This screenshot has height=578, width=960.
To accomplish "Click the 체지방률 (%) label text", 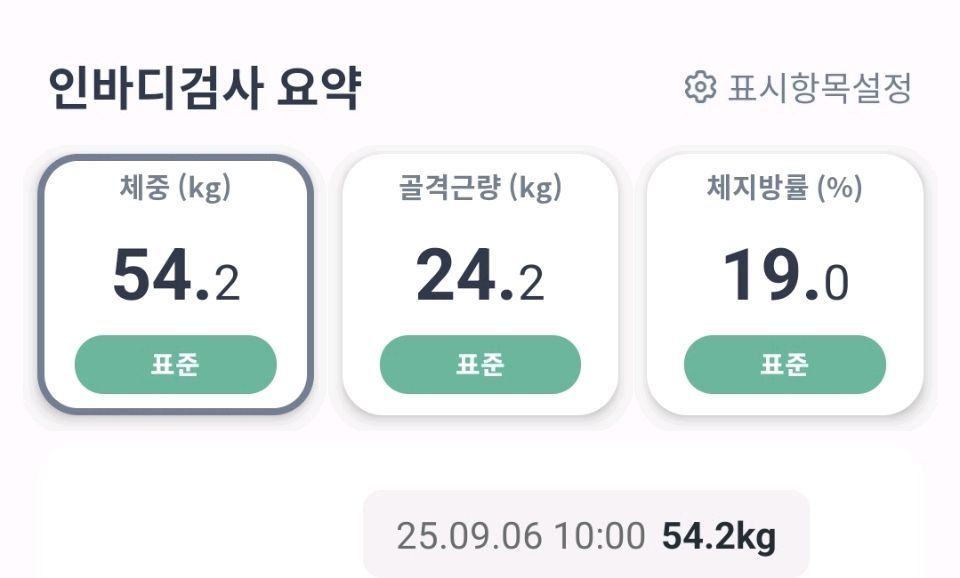I will 785,187.
